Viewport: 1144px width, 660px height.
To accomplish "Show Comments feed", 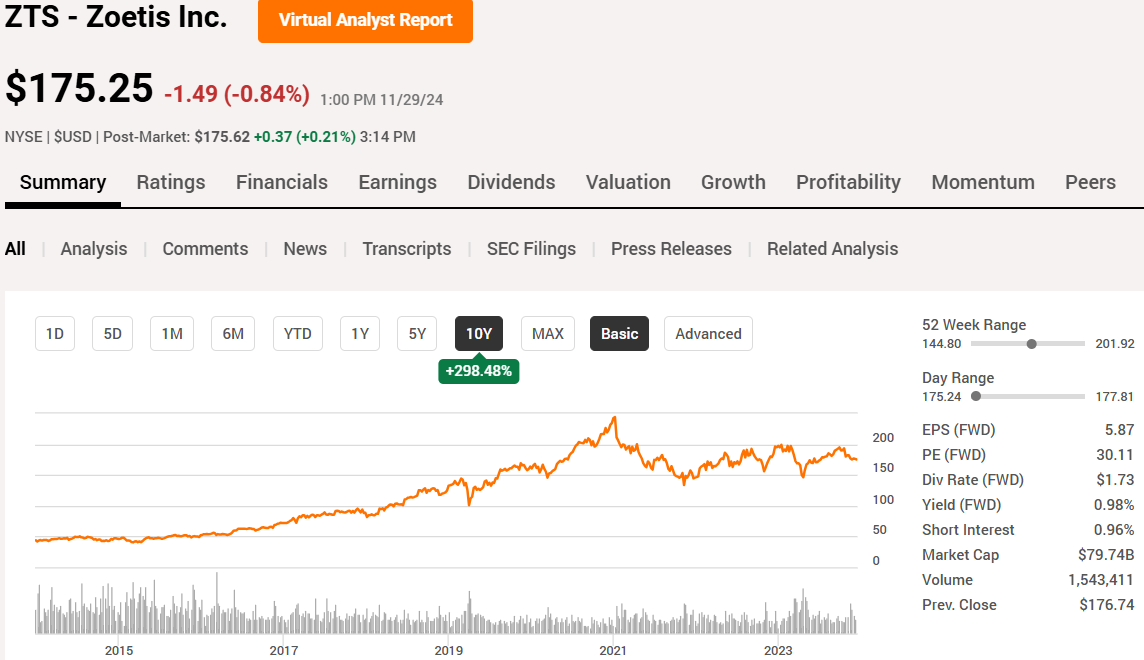I will pos(205,249).
